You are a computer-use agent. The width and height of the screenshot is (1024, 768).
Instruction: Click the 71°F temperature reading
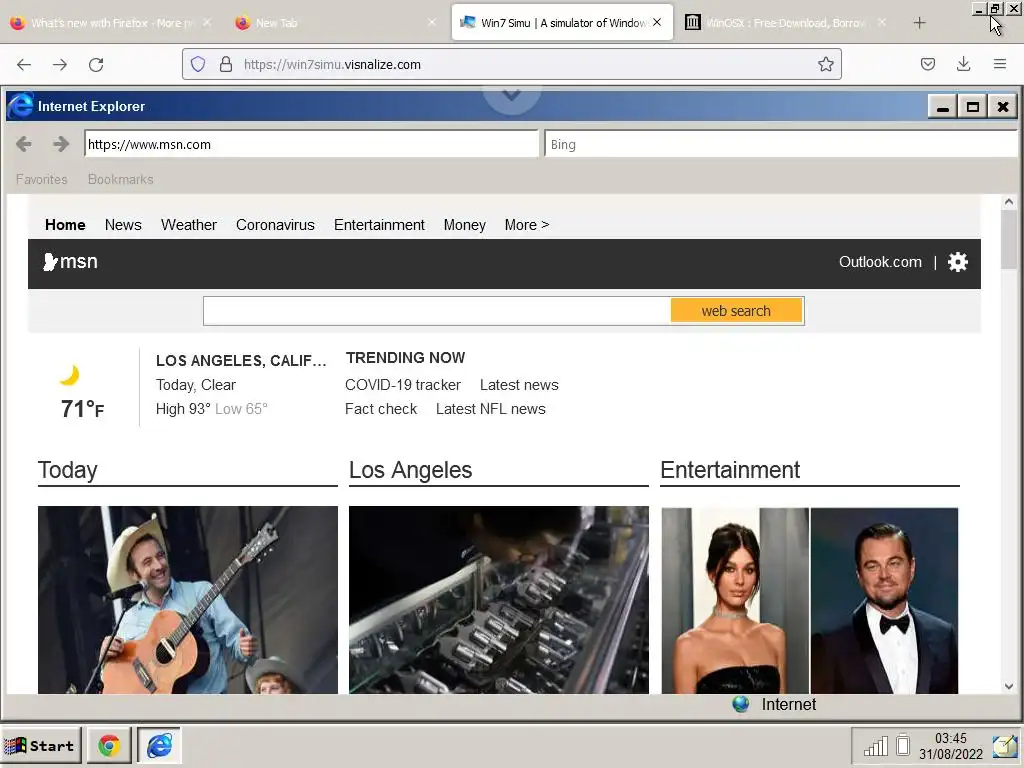(x=82, y=409)
